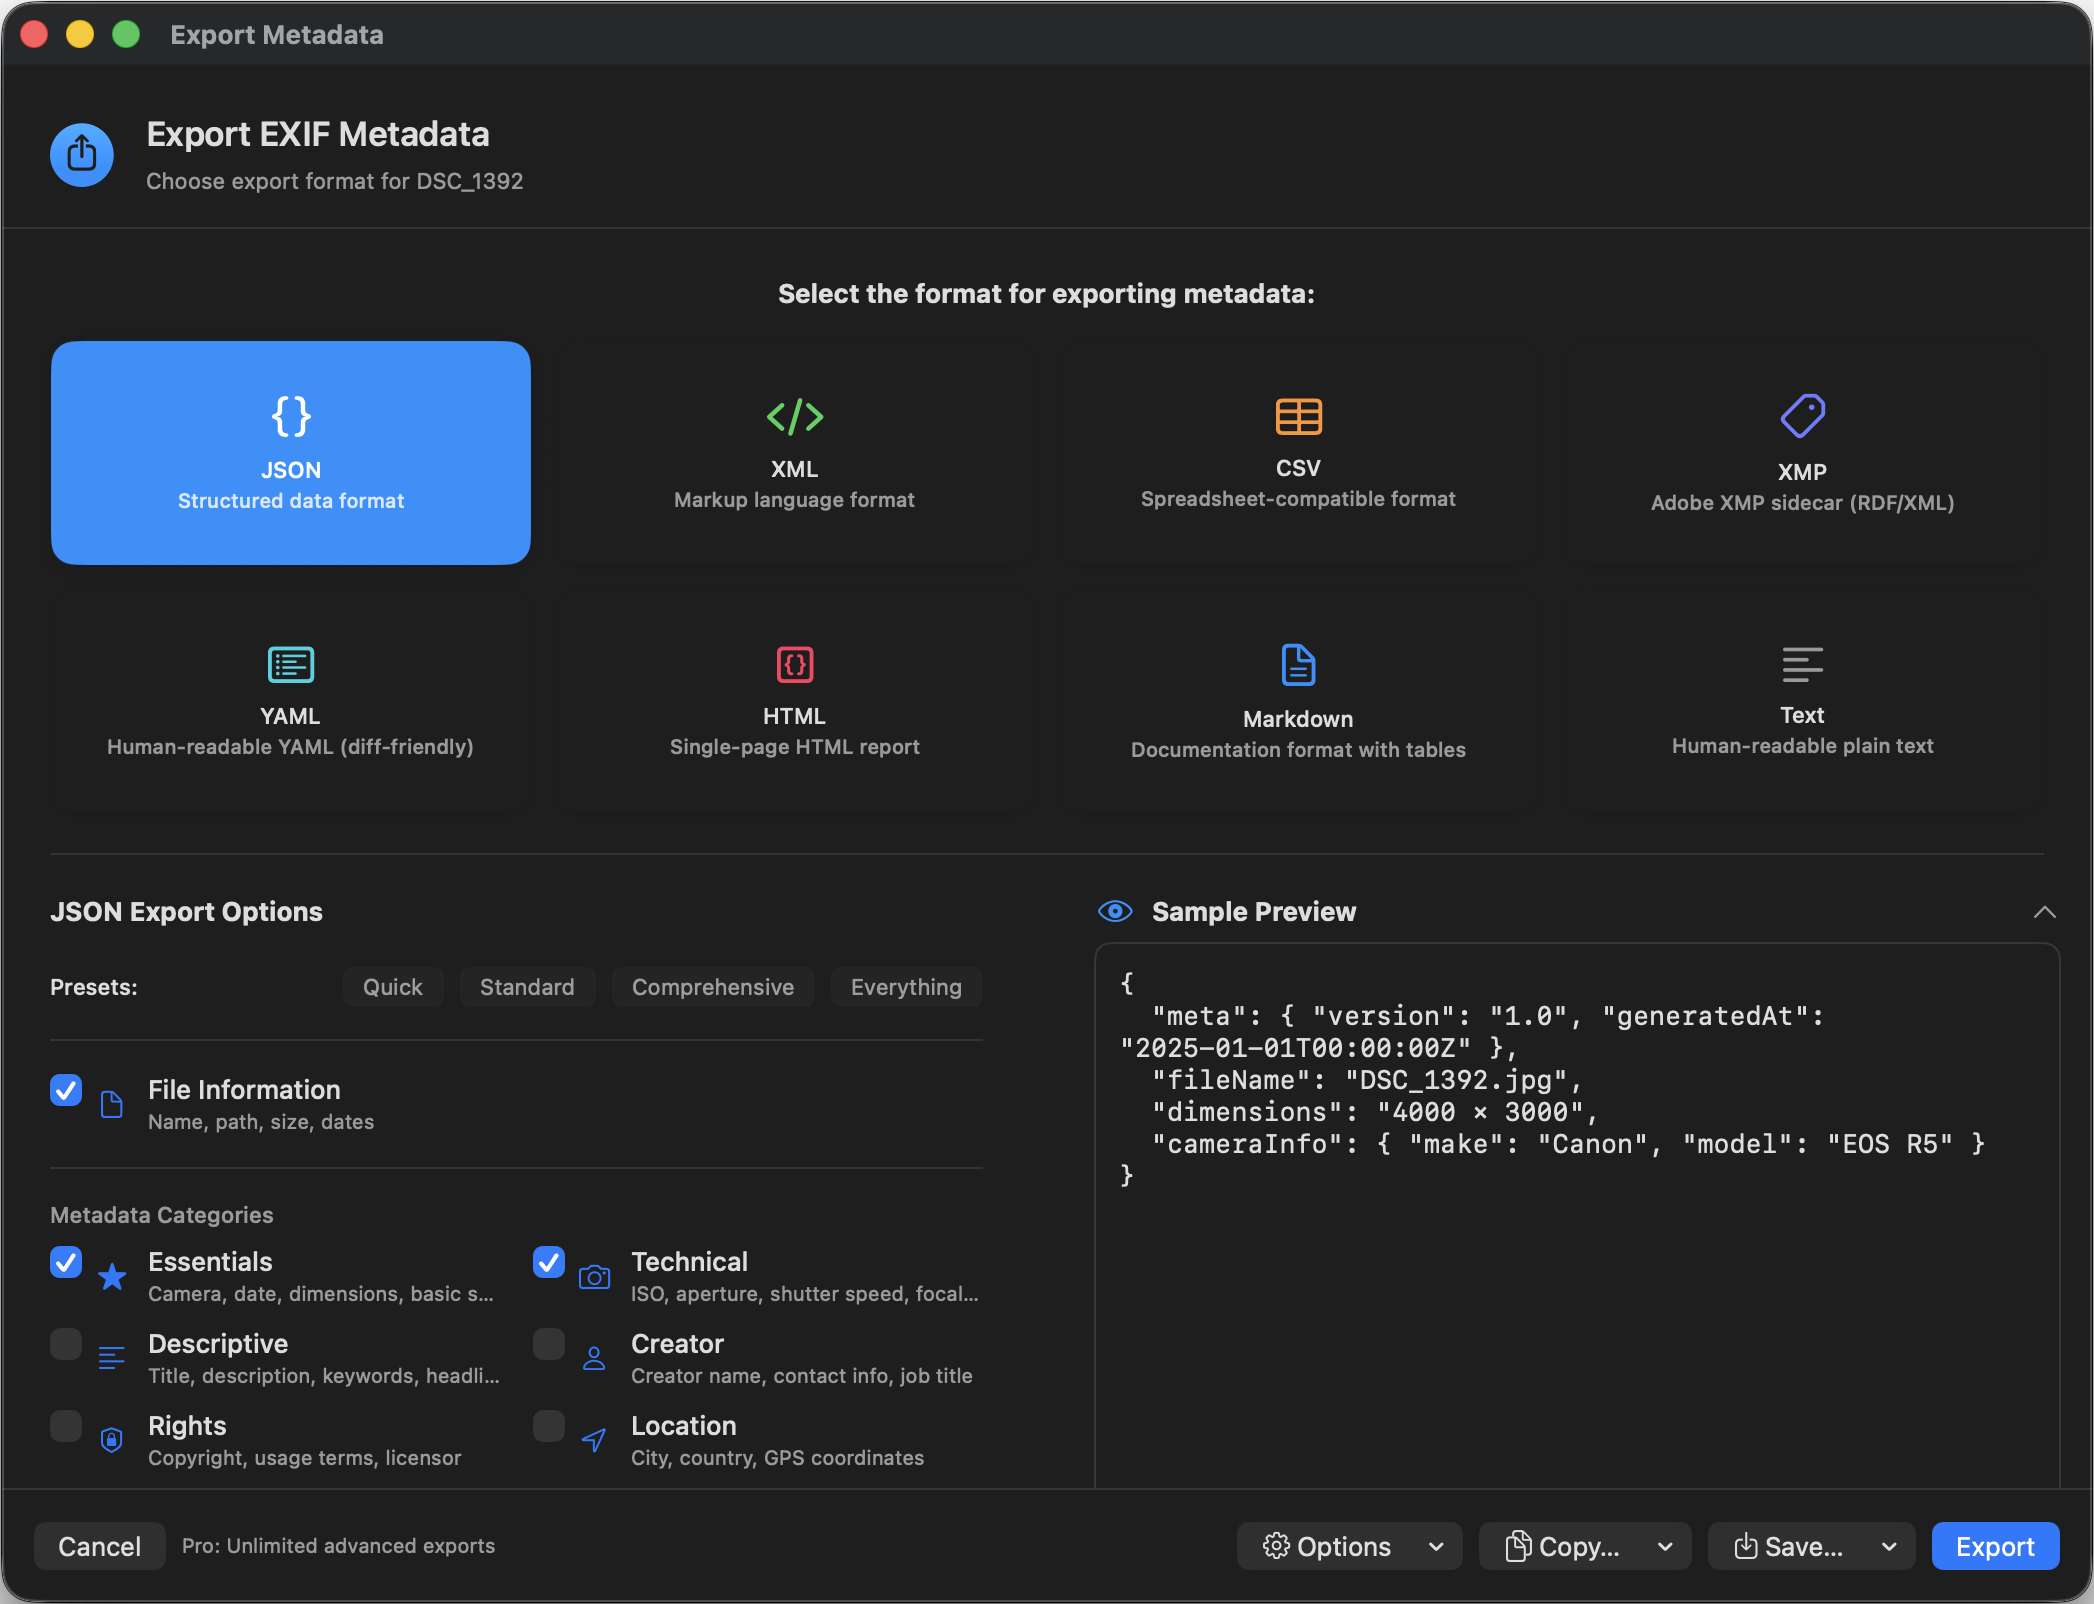Image resolution: width=2094 pixels, height=1604 pixels.
Task: Apply the Everything preset
Action: pos(906,987)
